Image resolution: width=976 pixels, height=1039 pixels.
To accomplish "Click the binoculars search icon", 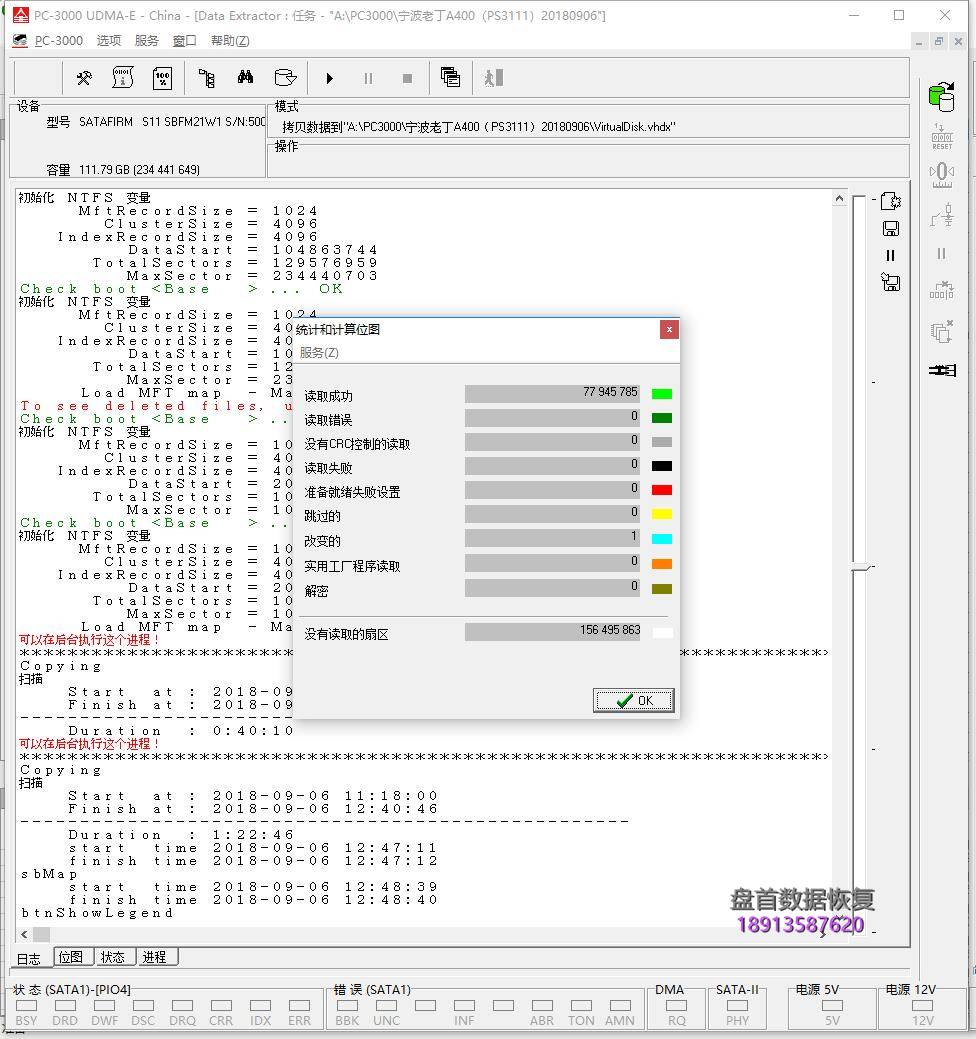I will pos(245,78).
